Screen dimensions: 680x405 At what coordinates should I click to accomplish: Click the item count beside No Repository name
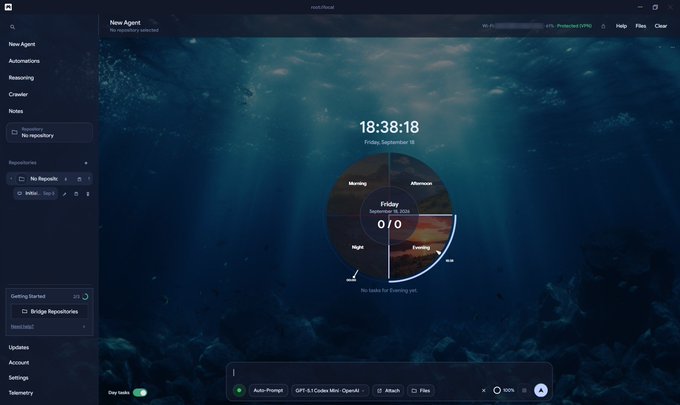point(65,179)
